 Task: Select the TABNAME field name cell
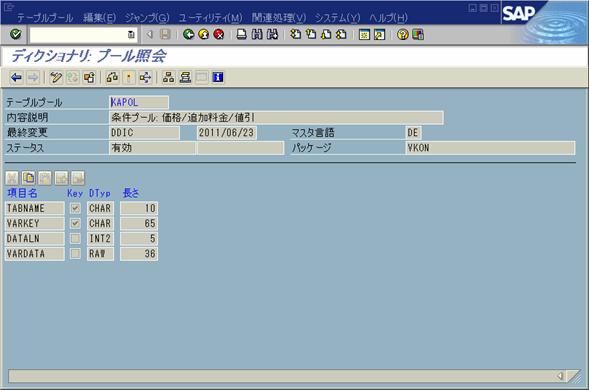35,208
